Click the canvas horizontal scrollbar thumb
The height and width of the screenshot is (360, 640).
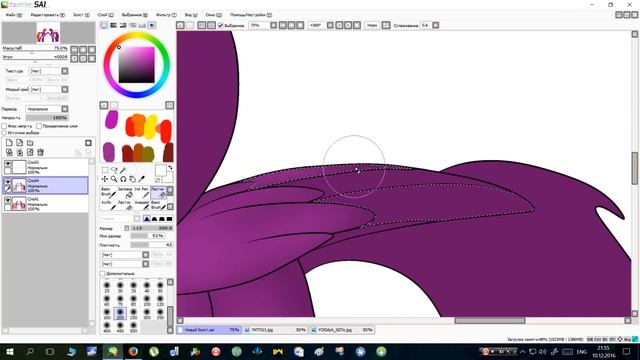coord(490,320)
